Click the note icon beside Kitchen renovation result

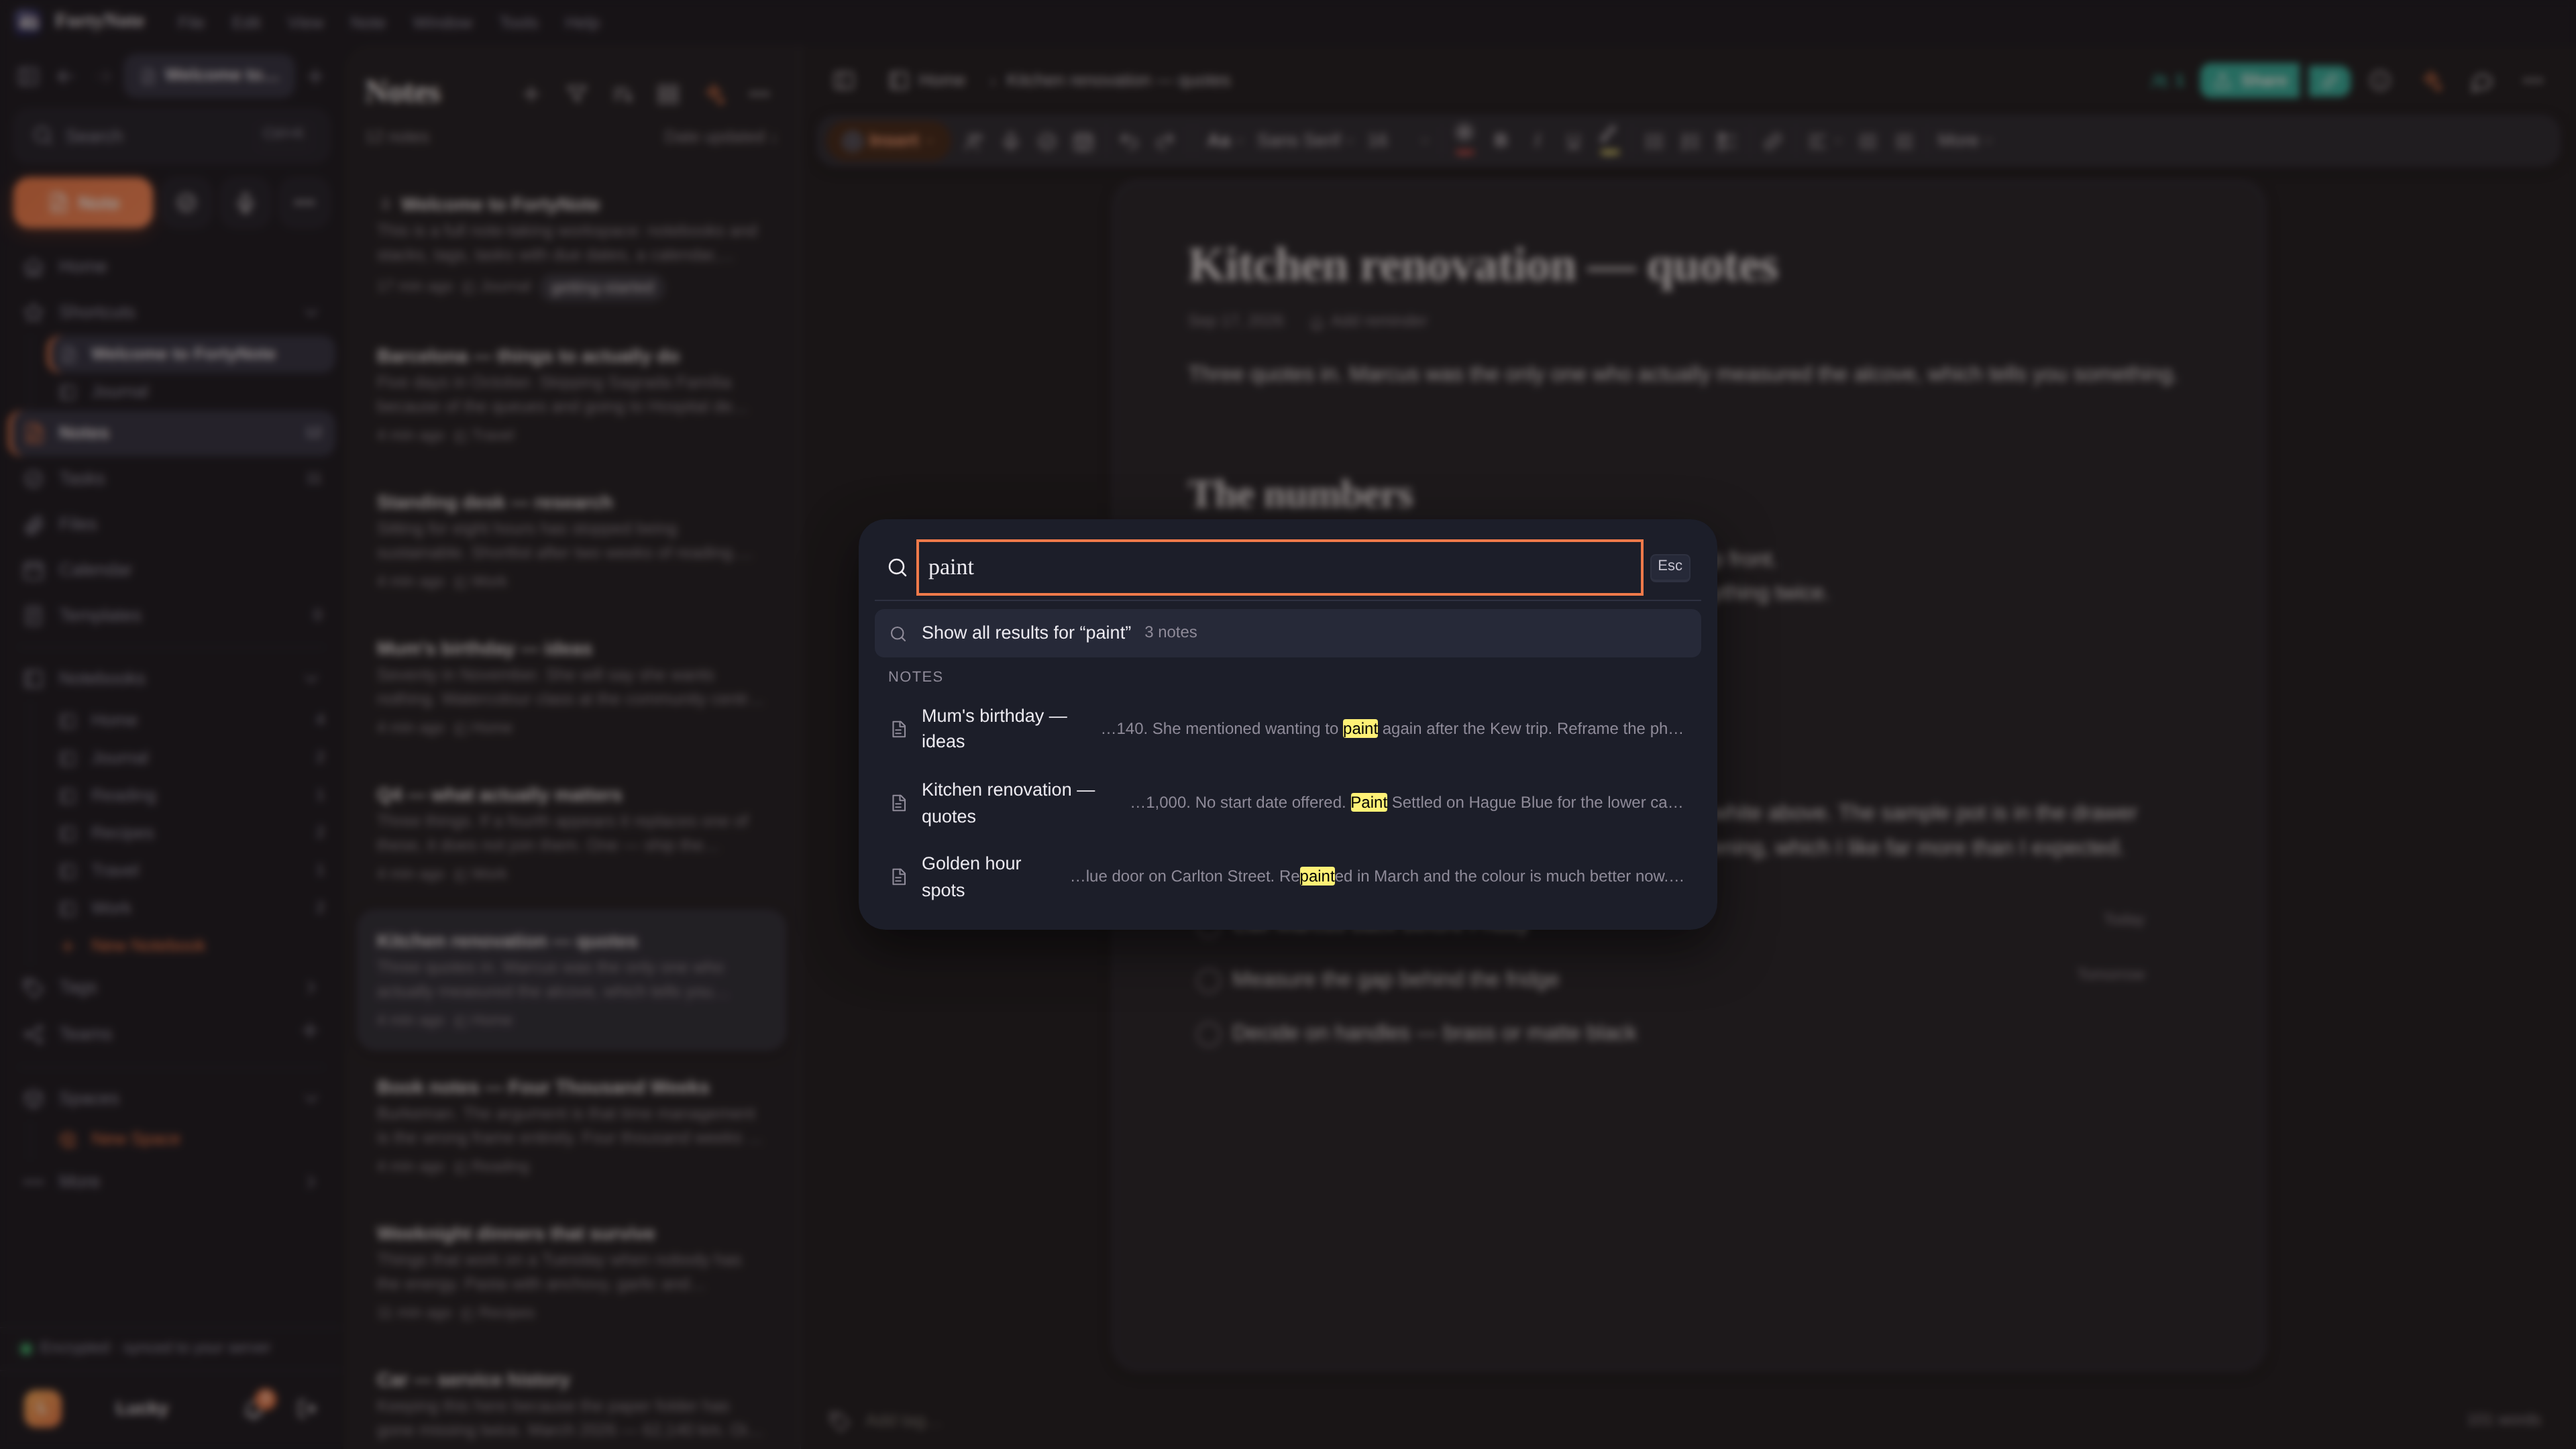(899, 803)
